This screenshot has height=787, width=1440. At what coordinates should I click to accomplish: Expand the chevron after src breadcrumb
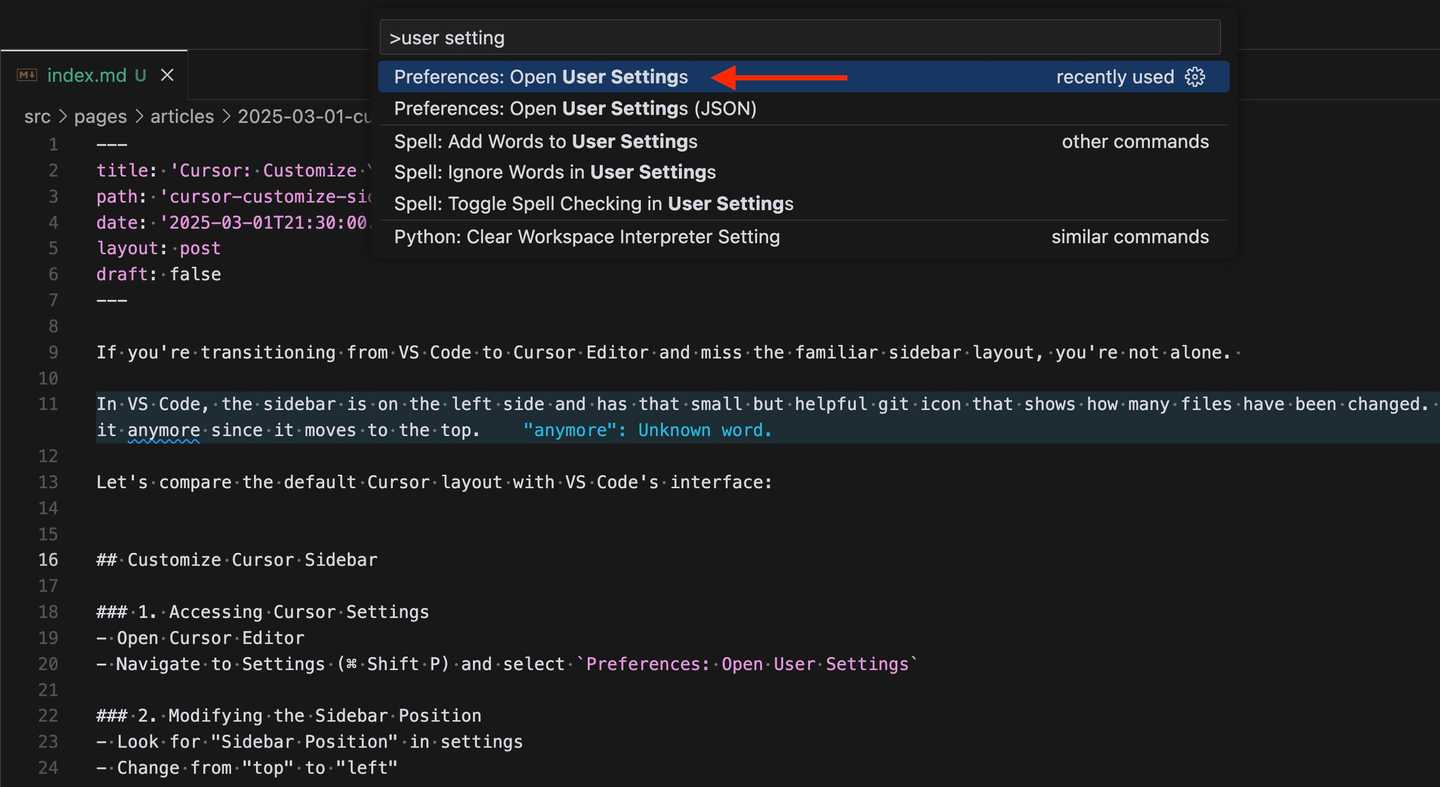62,116
